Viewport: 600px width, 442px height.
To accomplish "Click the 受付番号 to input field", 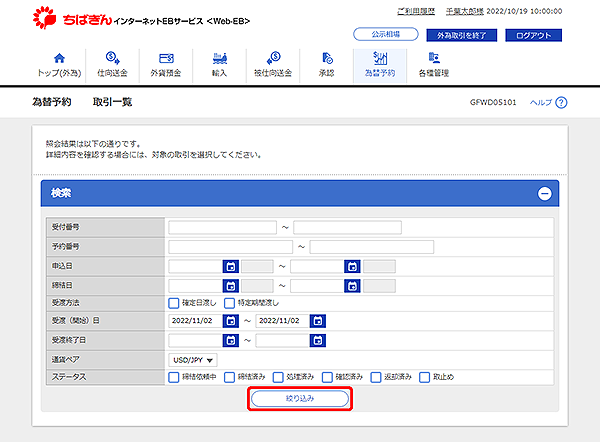I will (x=347, y=227).
